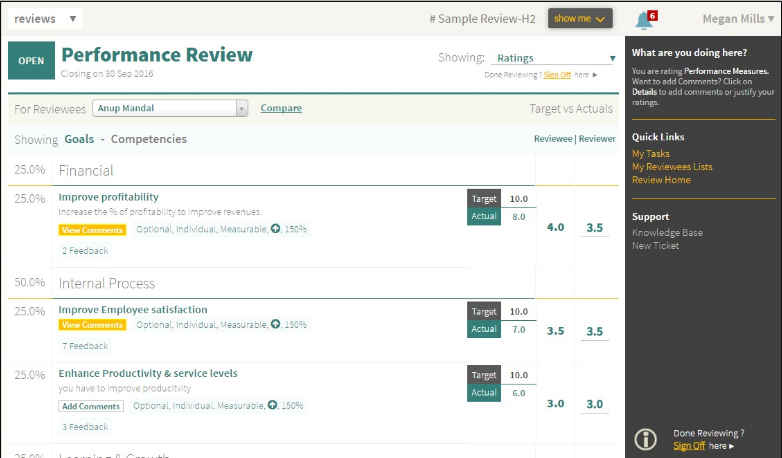Click the info icon near Done Reviewing
This screenshot has height=458, width=782.
tap(646, 439)
